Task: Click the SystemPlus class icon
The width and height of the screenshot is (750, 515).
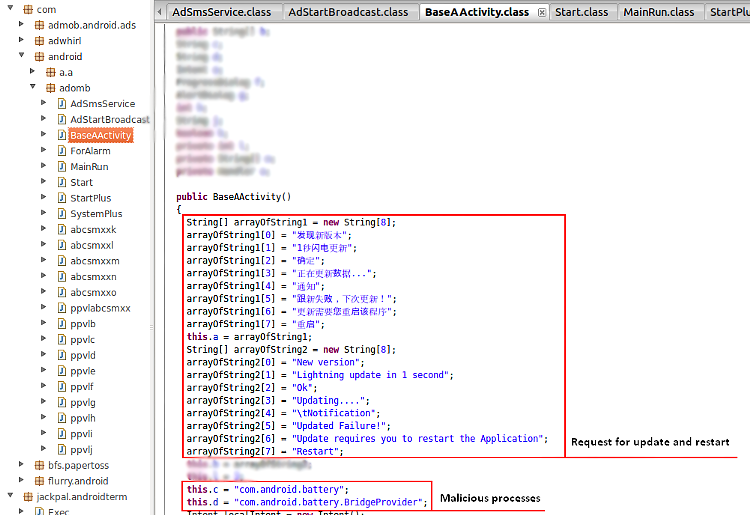Action: [62, 214]
